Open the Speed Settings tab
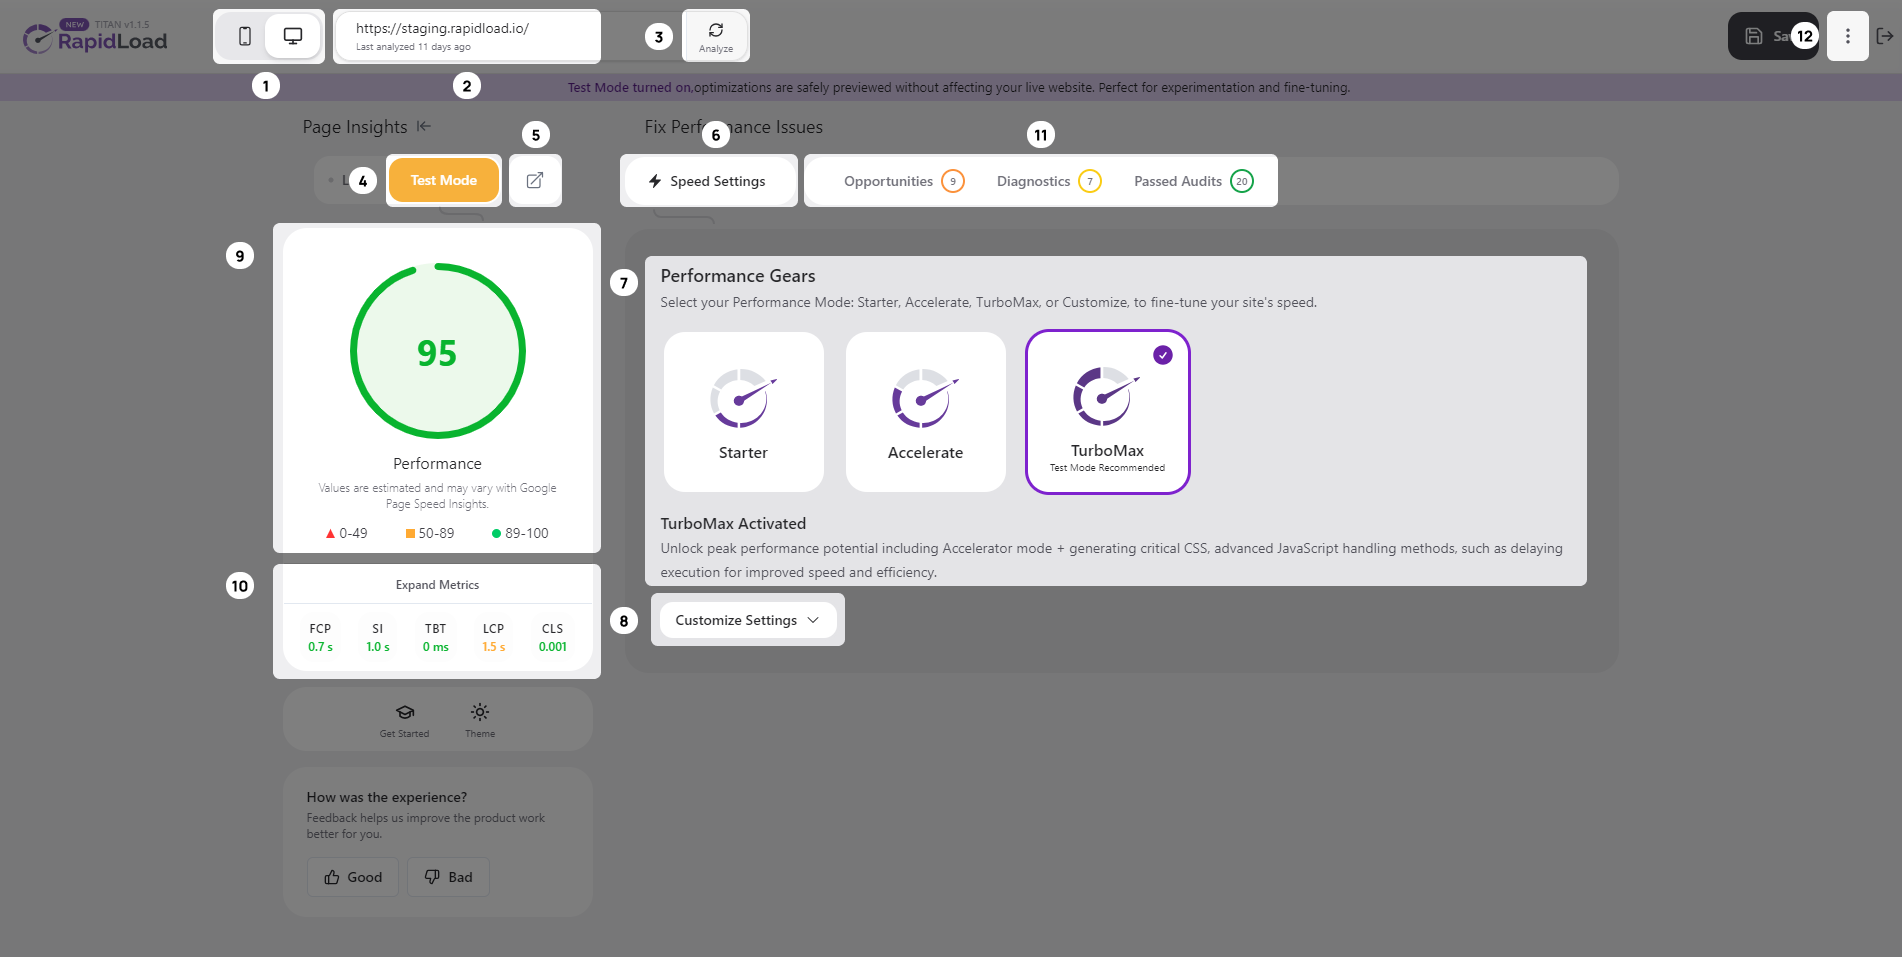Screen dimensions: 1902x957 pyautogui.click(x=708, y=181)
